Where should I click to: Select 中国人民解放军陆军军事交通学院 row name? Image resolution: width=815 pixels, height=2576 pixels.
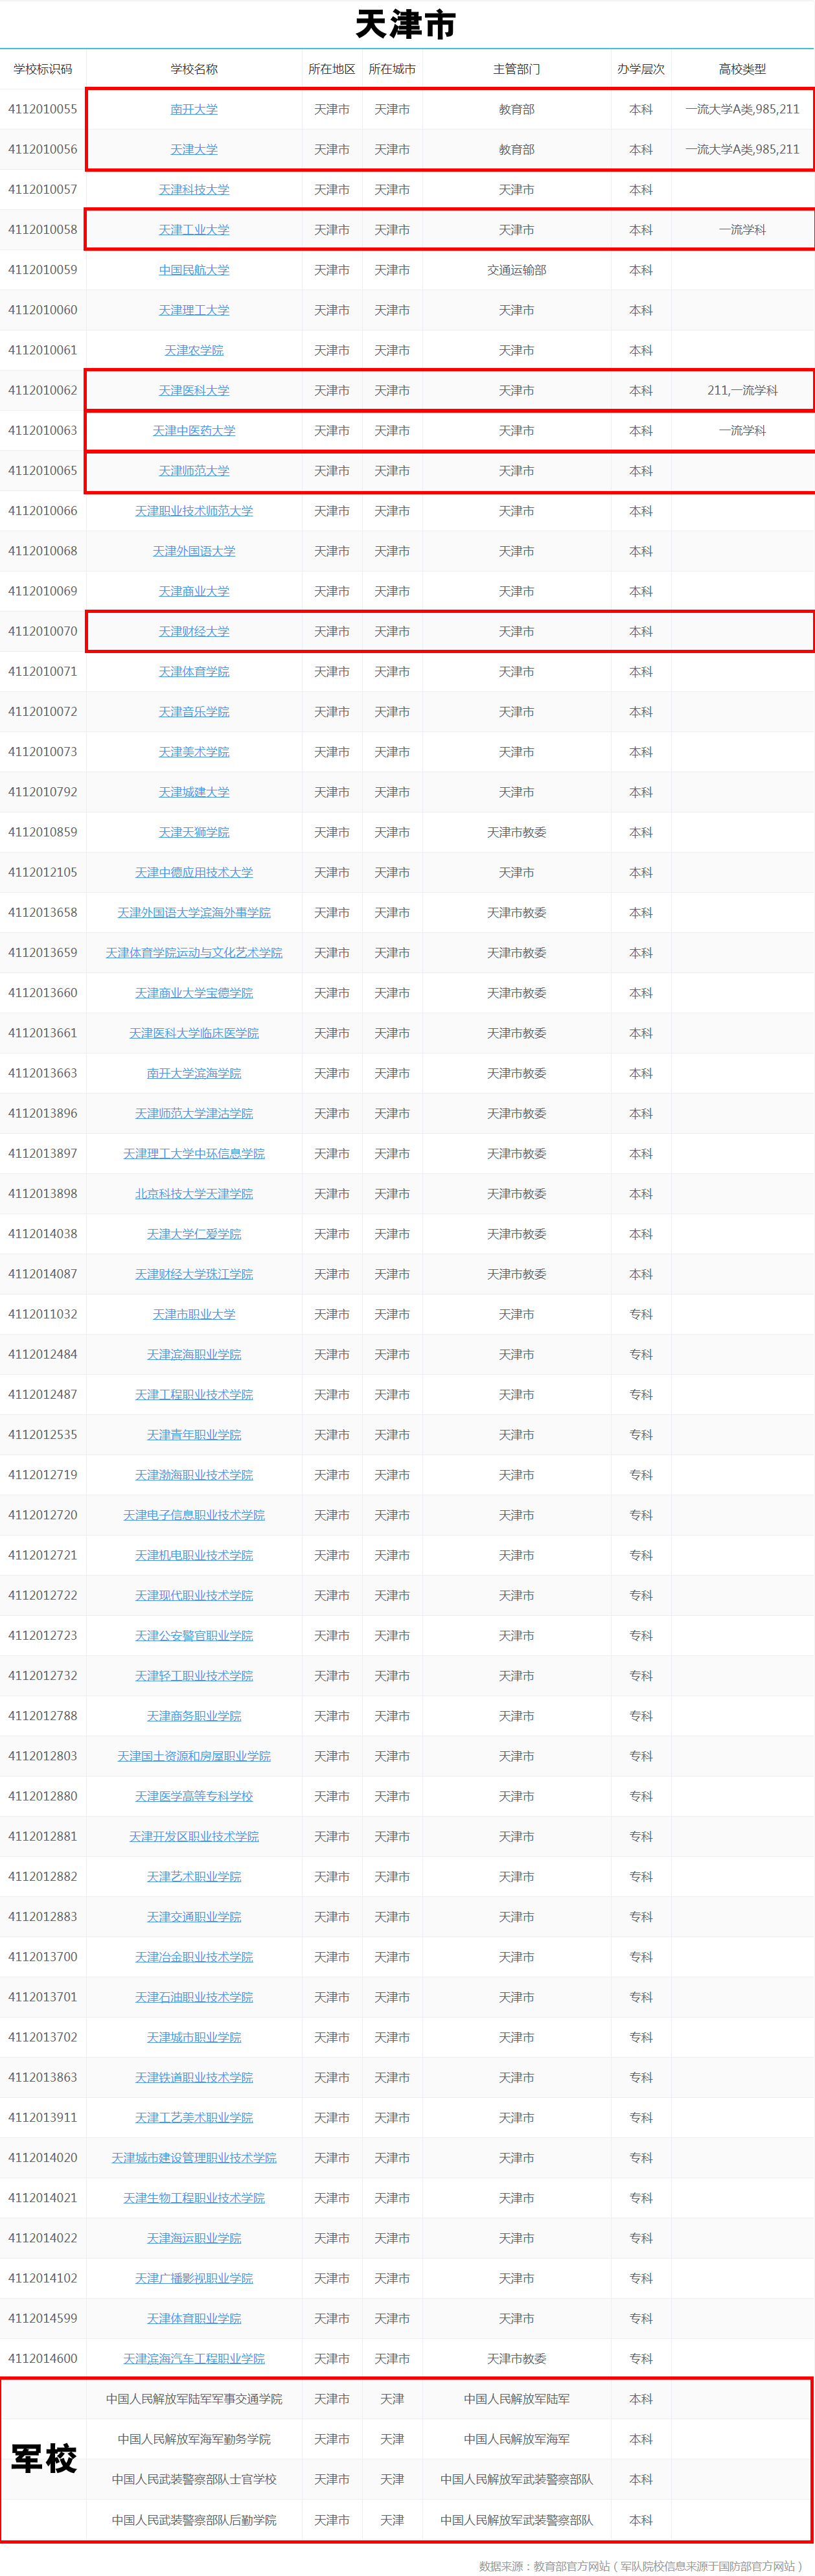(x=194, y=2398)
